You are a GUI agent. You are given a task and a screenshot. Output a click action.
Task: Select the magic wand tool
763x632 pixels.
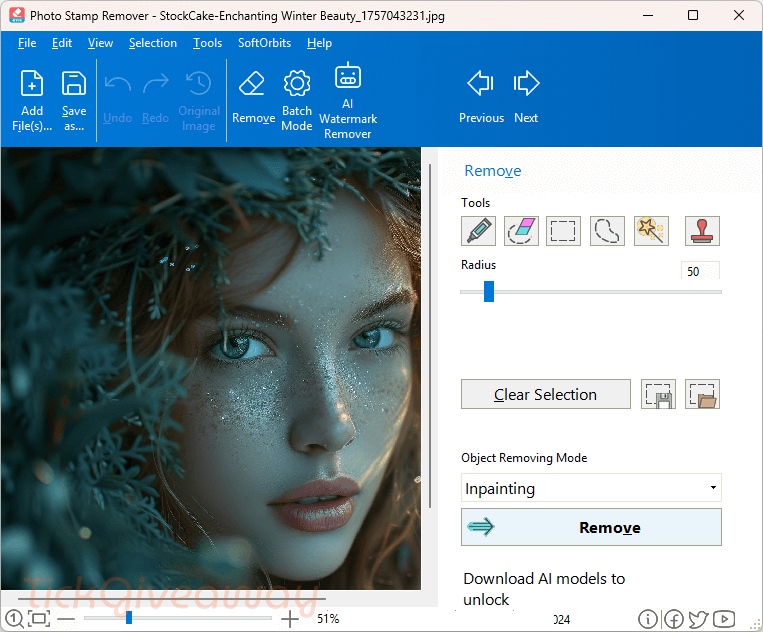[652, 231]
